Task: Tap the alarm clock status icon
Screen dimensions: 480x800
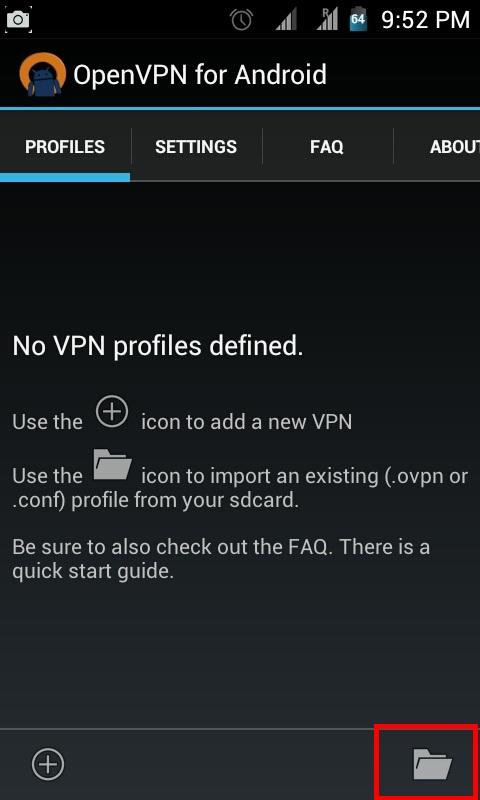Action: click(241, 20)
